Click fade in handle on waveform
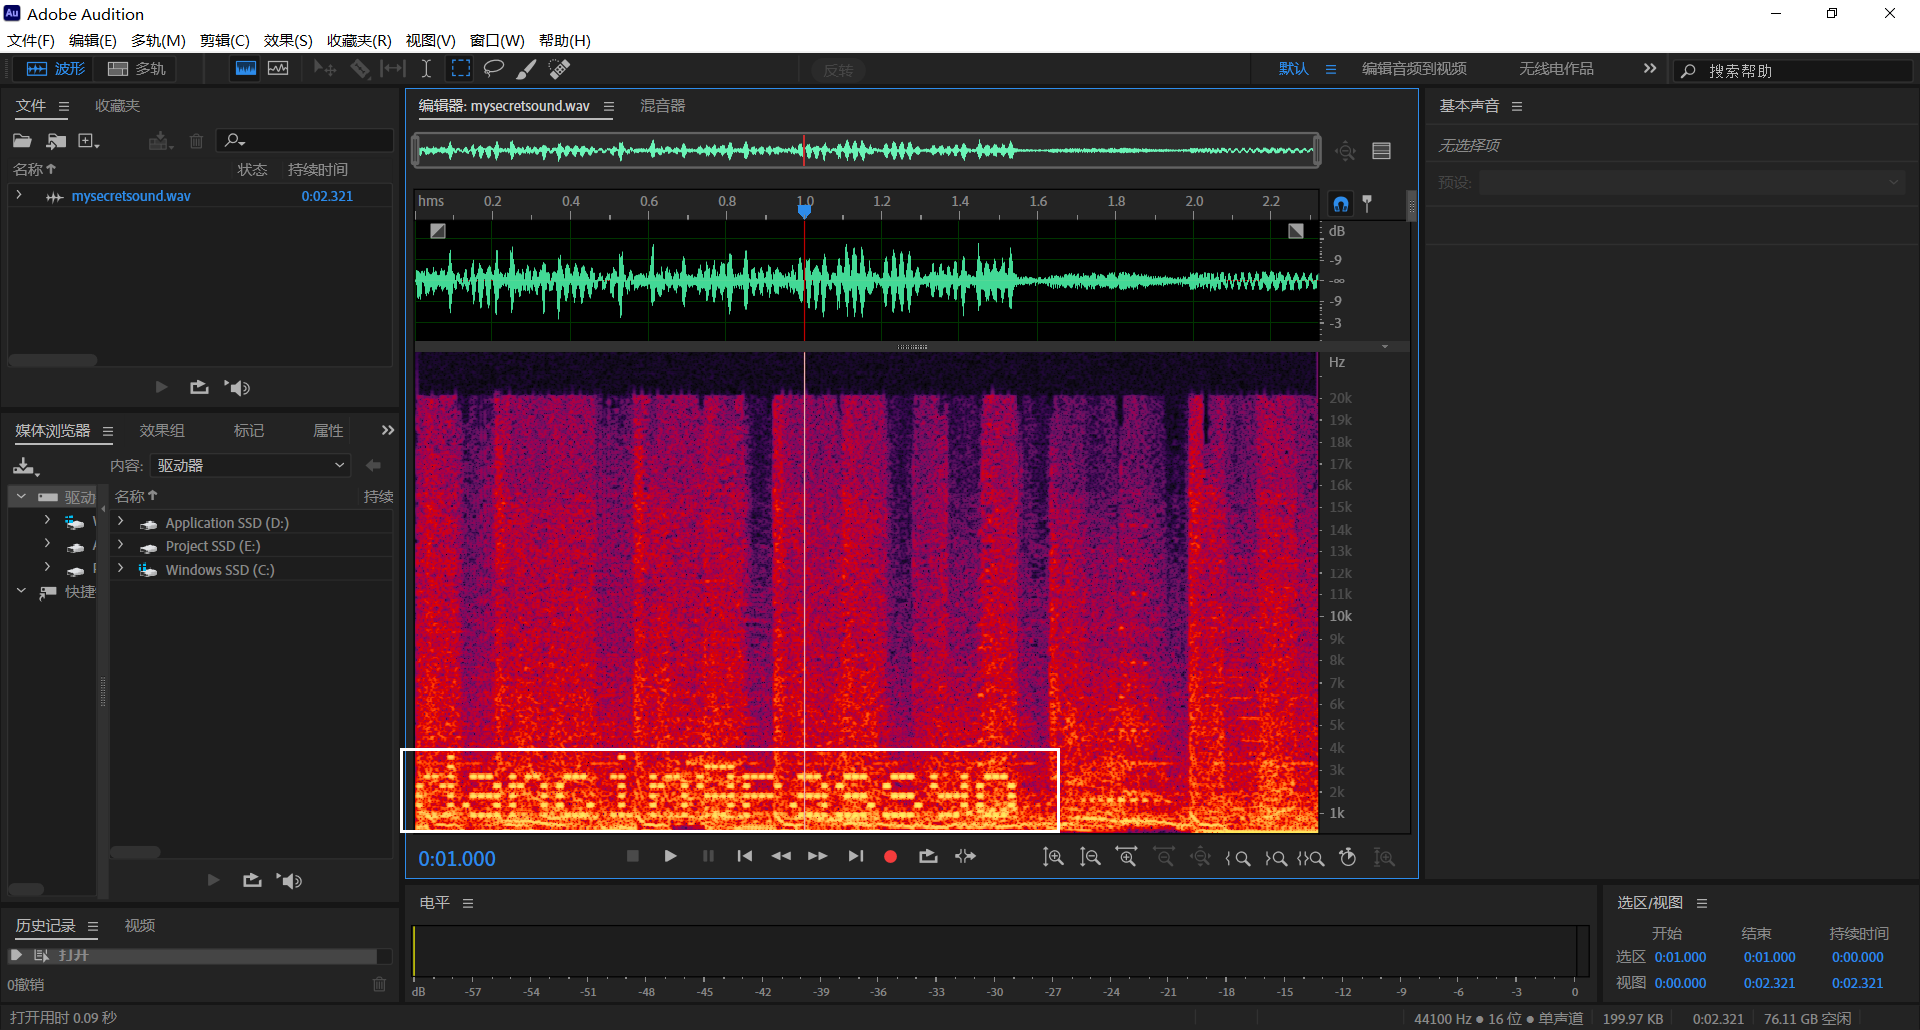 [437, 231]
